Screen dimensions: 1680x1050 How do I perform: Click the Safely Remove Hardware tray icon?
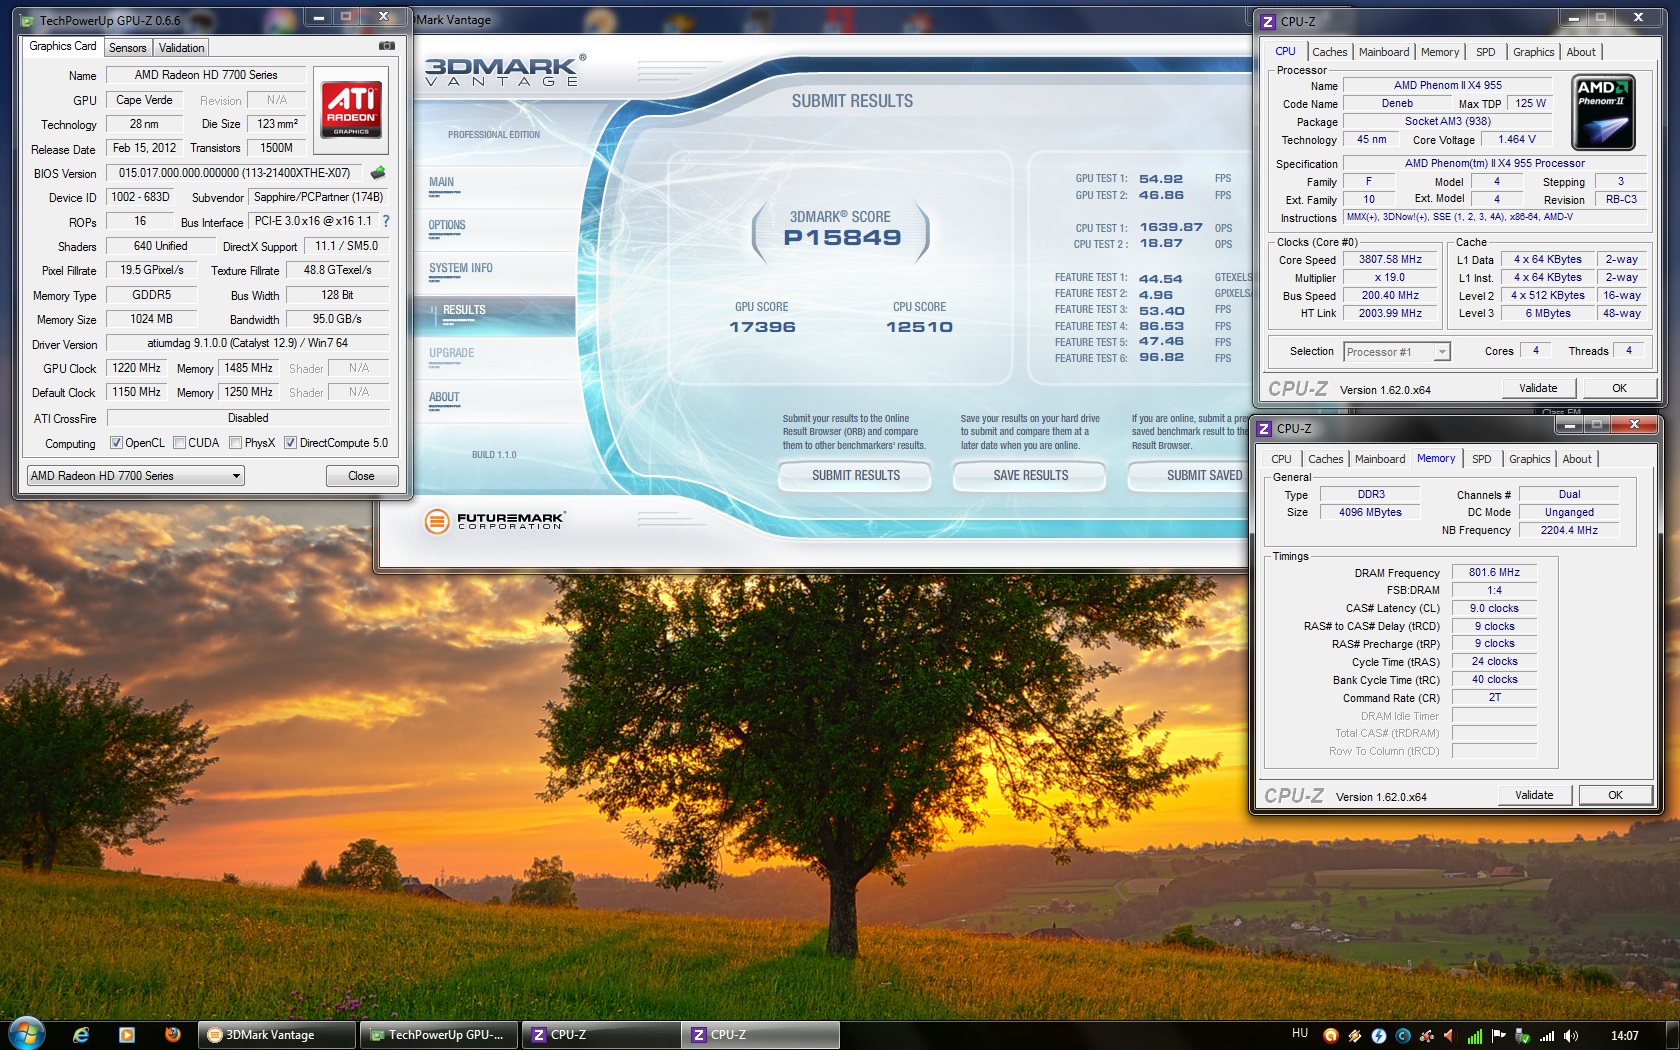1522,1036
